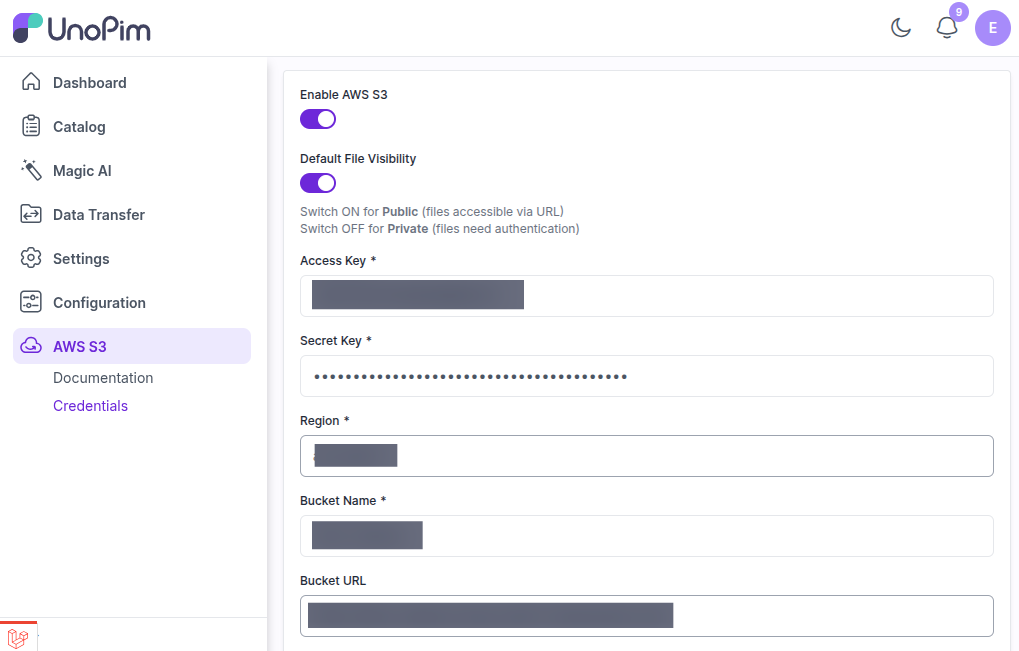
Task: Click the Catalog clipboard icon
Action: (x=31, y=126)
